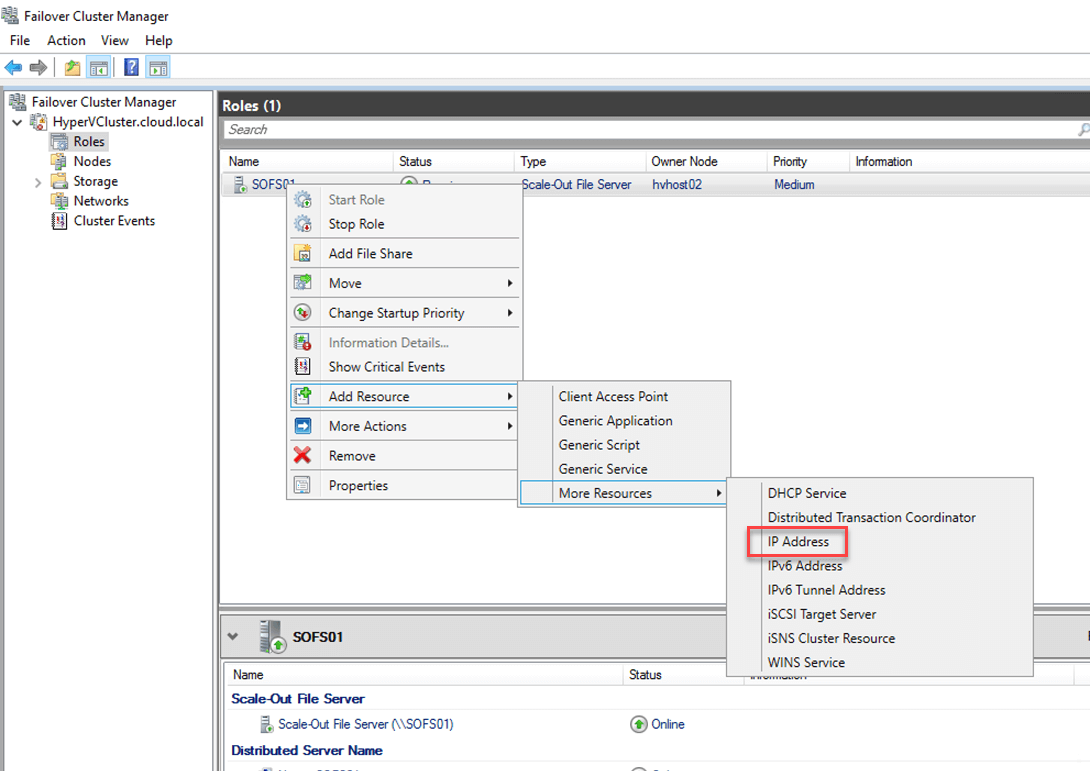
Task: Select IP Address resource type
Action: click(798, 541)
